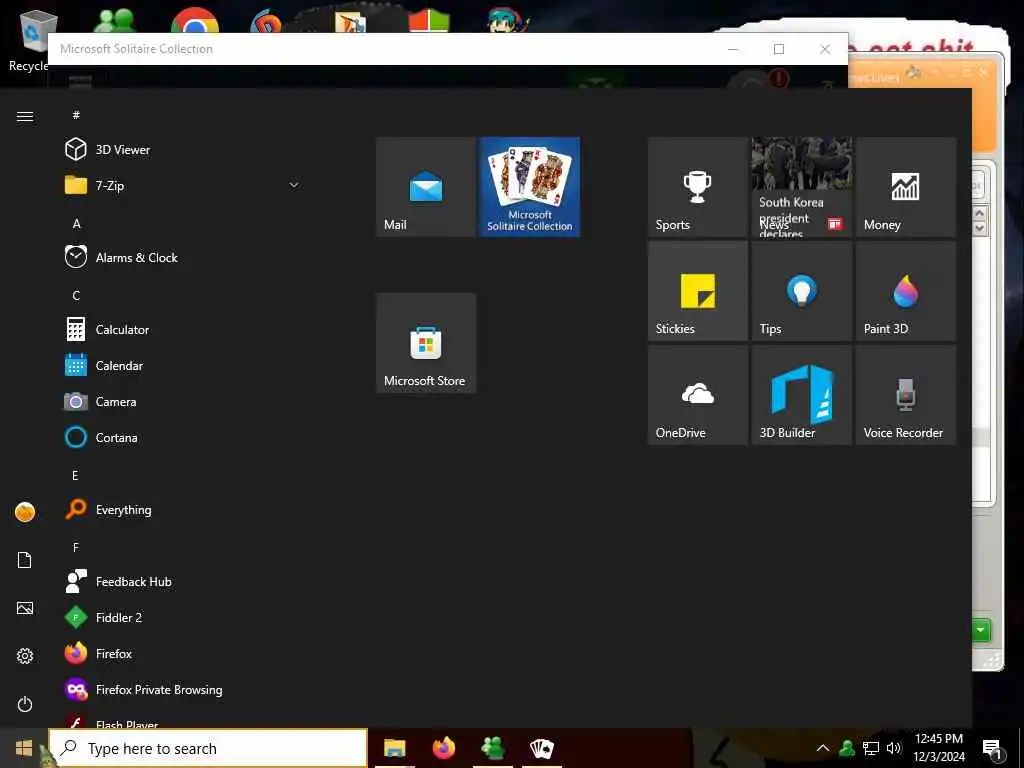
Task: Open the Stickies tile
Action: tap(697, 291)
